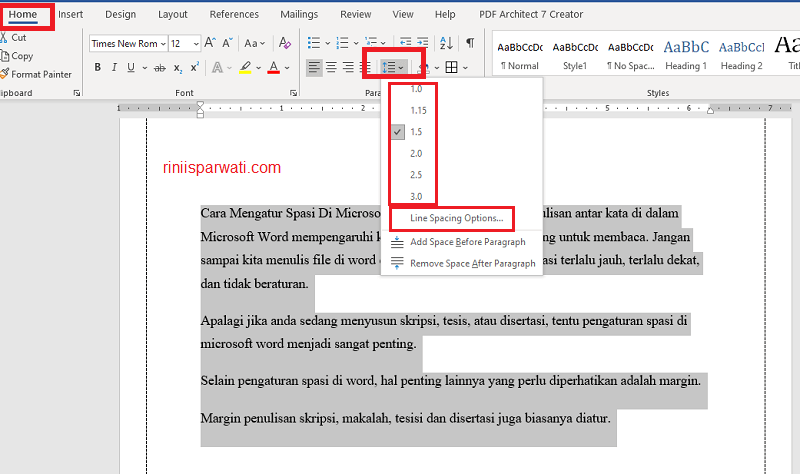This screenshot has width=800, height=474.
Task: Open PDF Architect 7 Creator tab
Action: click(x=531, y=14)
